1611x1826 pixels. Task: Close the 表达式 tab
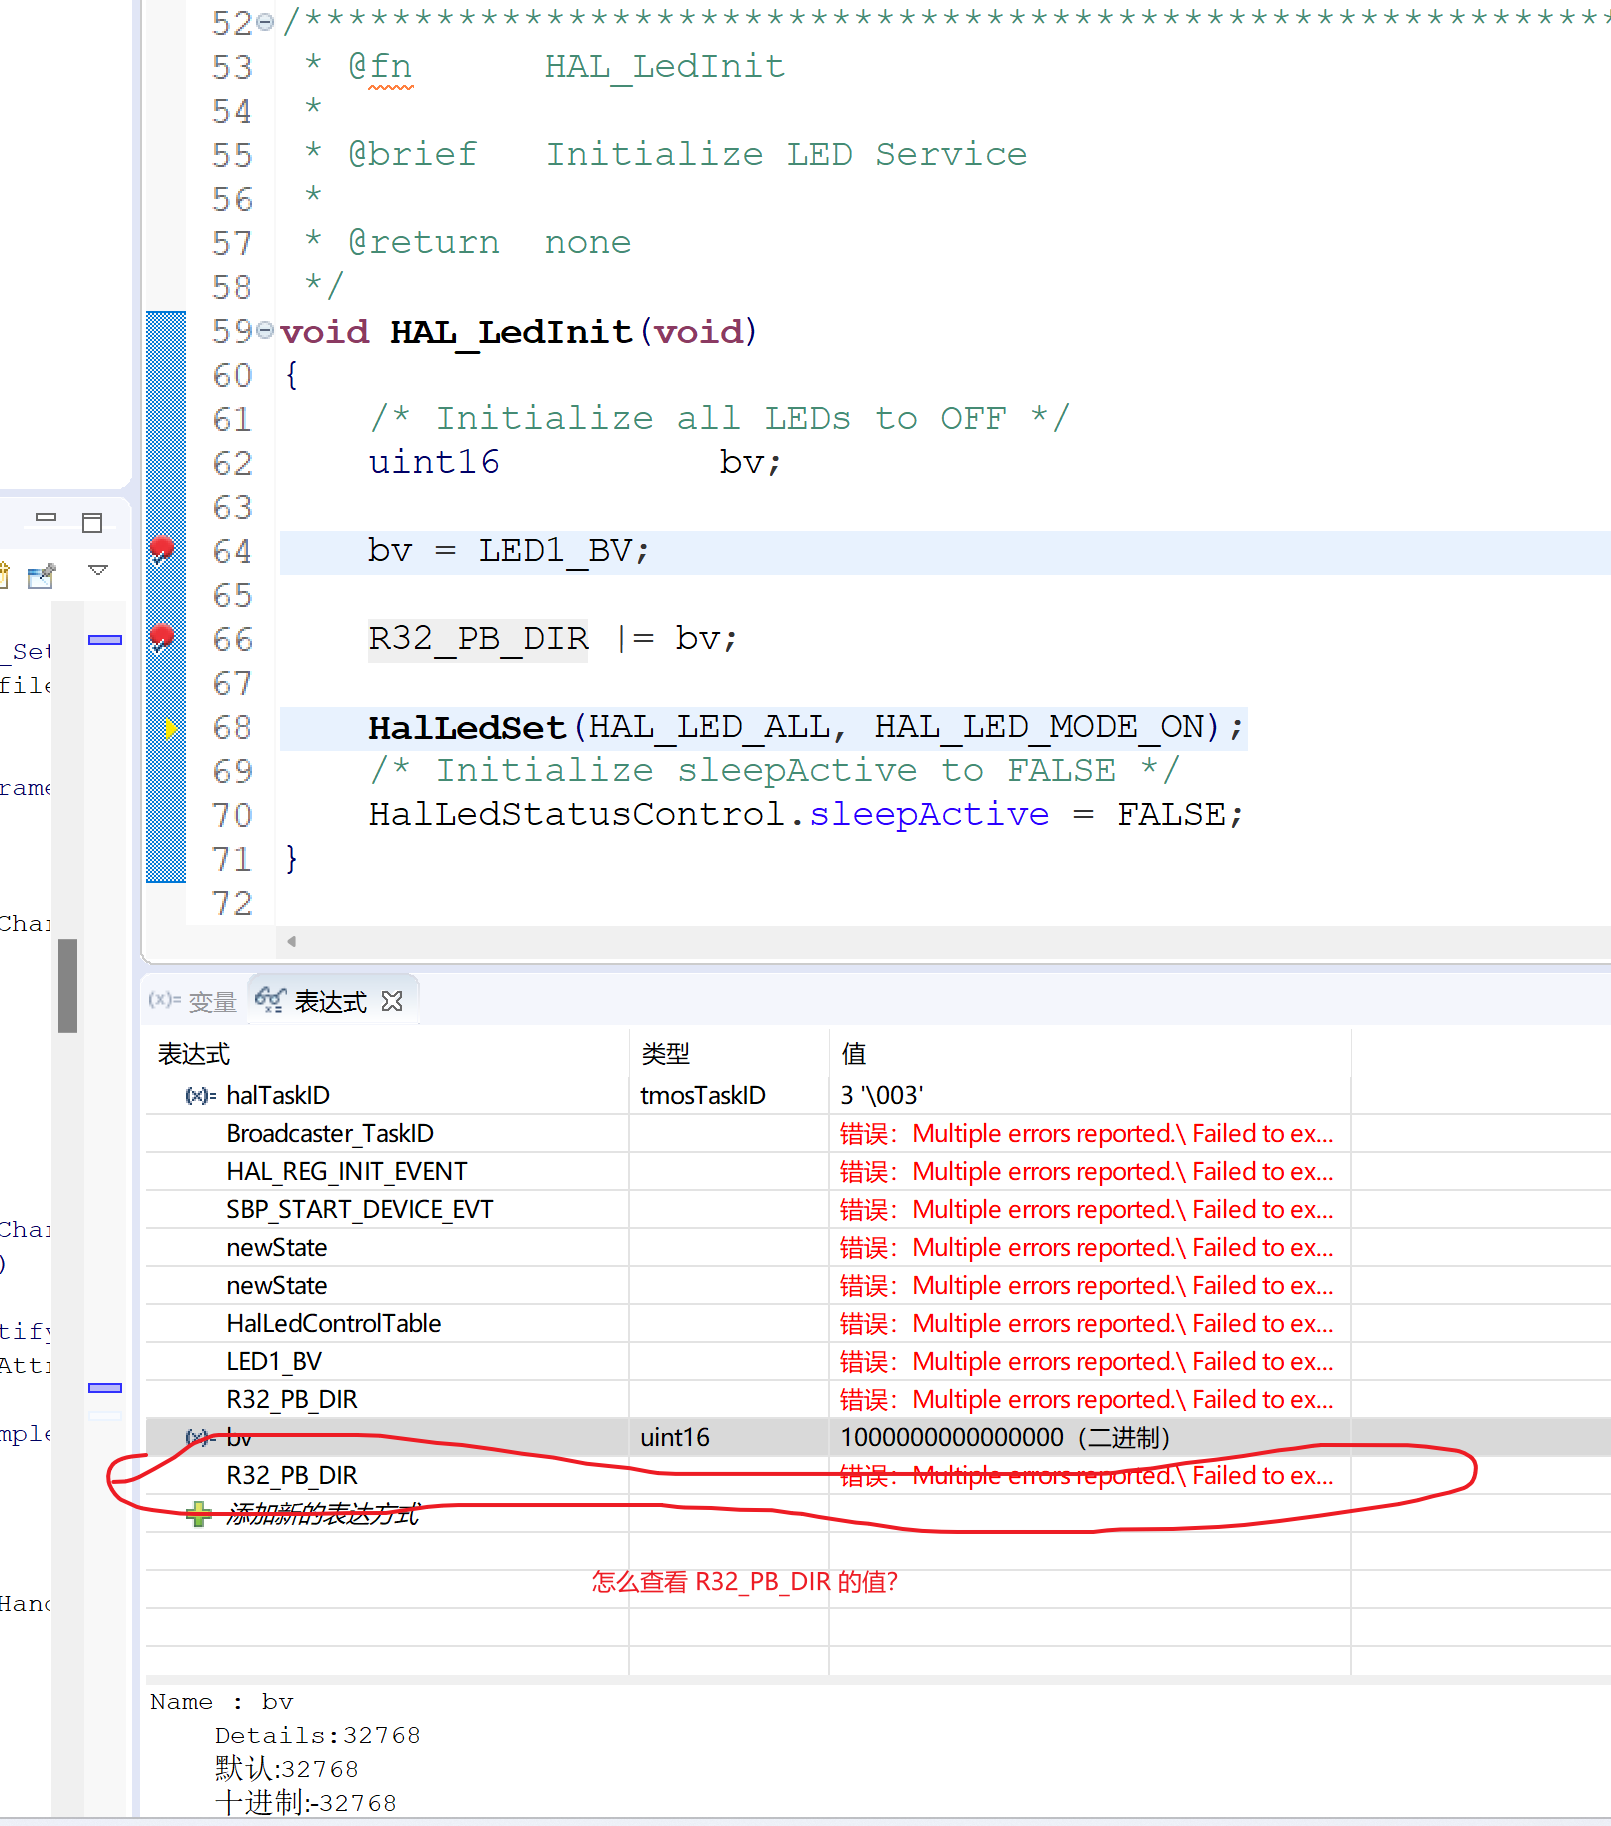[x=393, y=1001]
